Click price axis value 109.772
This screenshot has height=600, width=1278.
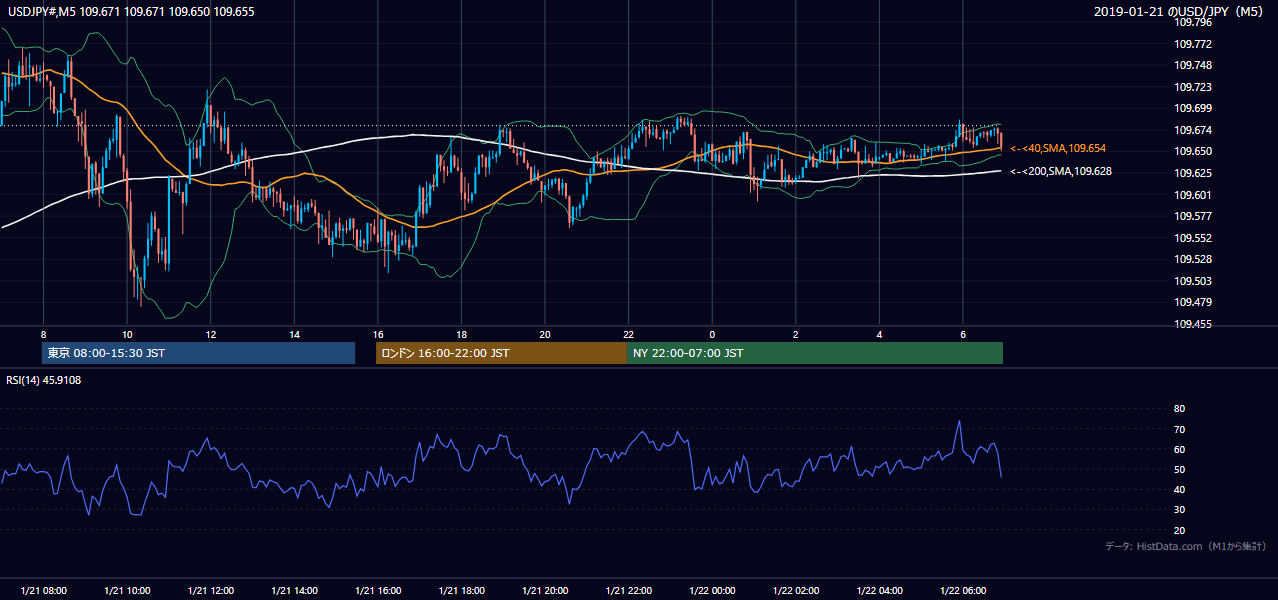(1193, 44)
